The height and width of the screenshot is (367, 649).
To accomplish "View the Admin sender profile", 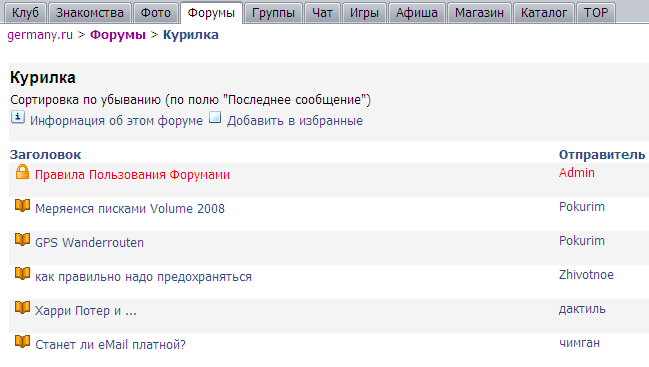I will click(577, 173).
